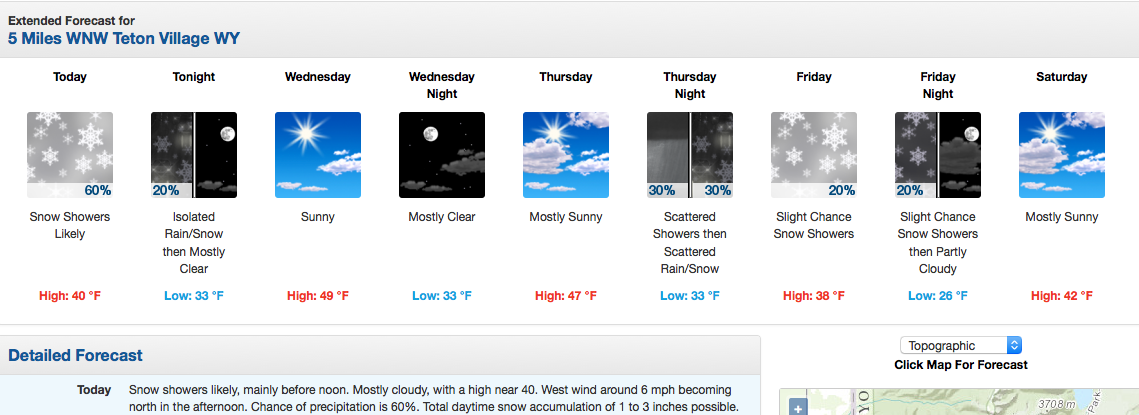Select Tonight's rain/snow then clear icon

point(194,155)
